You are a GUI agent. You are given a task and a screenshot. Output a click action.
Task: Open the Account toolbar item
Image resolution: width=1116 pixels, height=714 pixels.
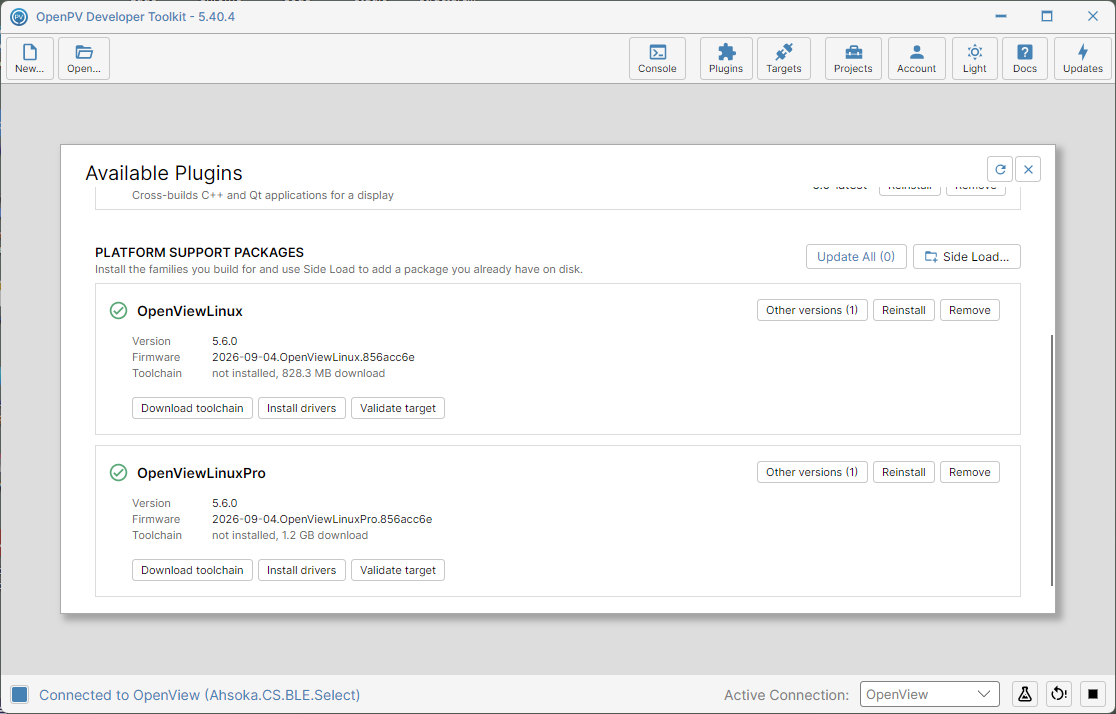point(916,58)
